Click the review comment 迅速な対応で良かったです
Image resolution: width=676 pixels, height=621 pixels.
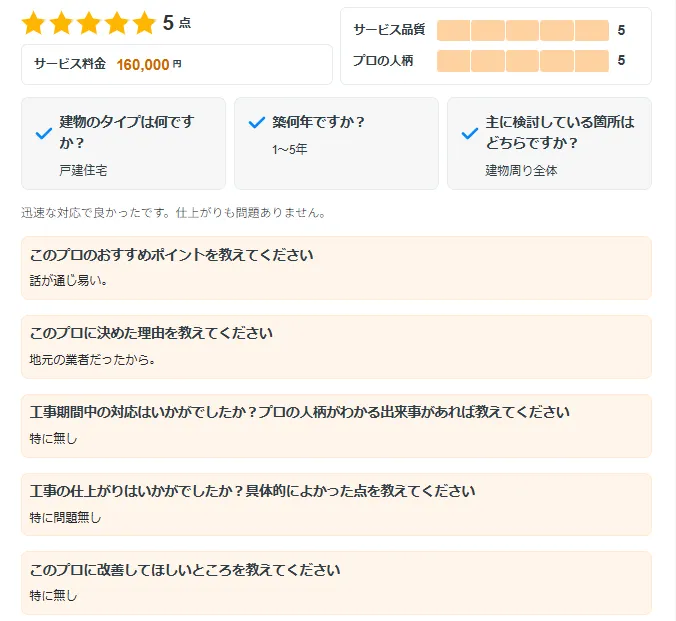coord(173,213)
